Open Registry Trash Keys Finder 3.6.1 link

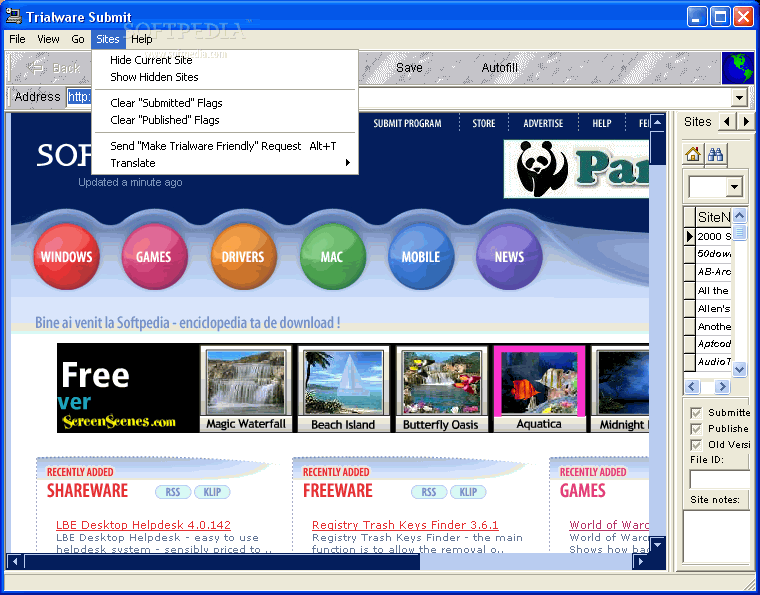click(x=405, y=525)
